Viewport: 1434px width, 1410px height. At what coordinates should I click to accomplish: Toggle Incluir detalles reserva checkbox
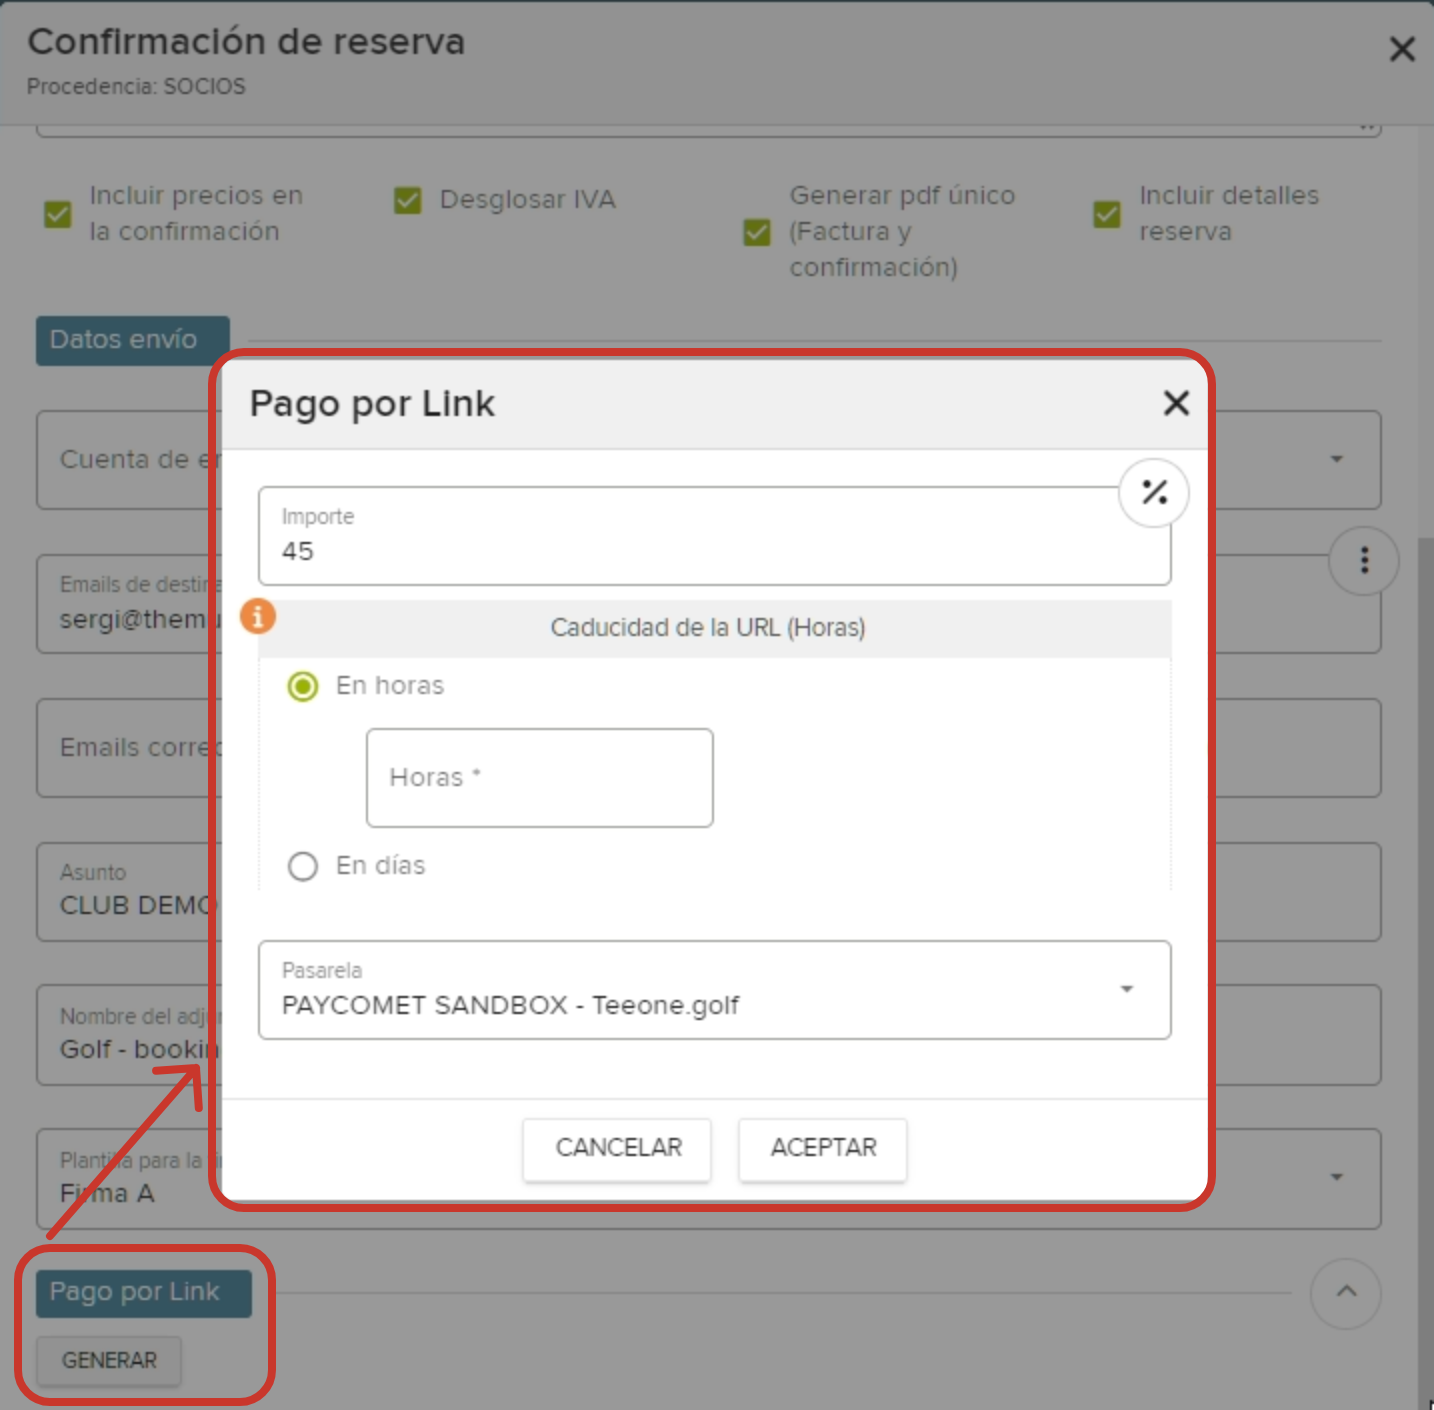(x=1107, y=214)
